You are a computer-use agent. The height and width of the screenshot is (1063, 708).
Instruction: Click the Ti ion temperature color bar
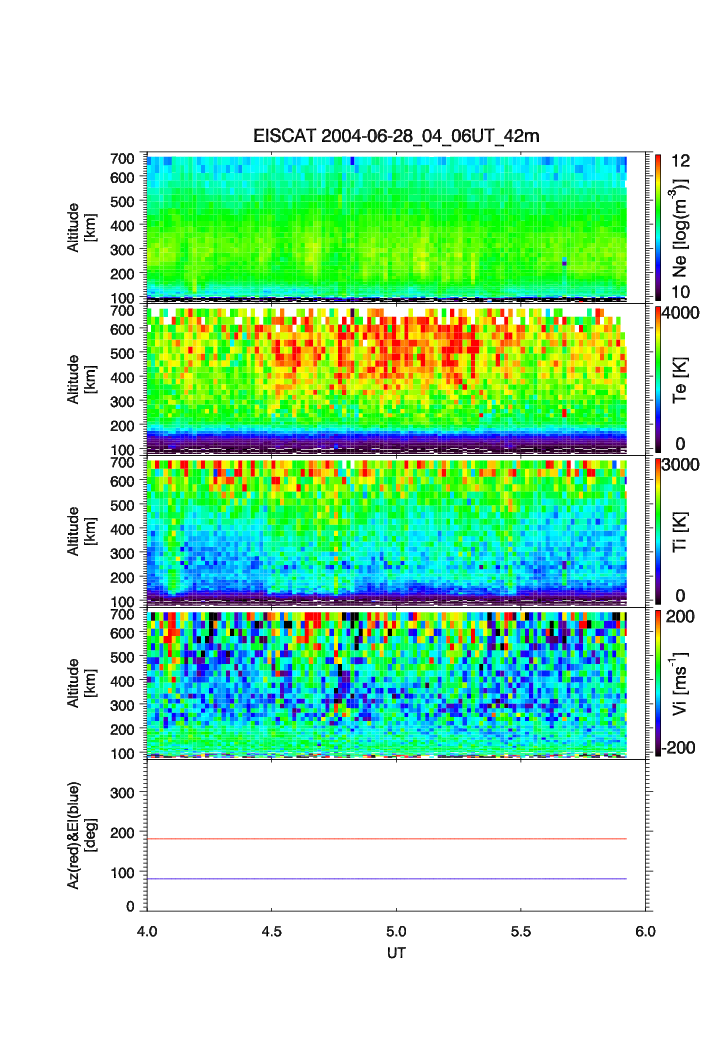tap(659, 530)
